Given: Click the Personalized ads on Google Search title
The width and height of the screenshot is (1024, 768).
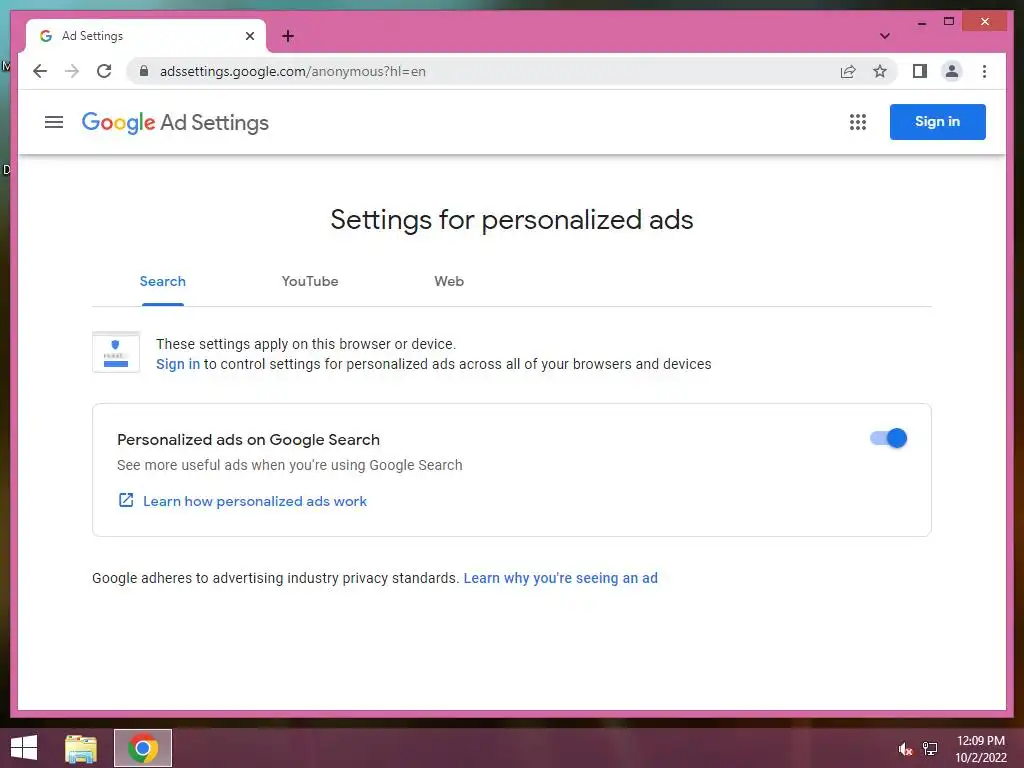Looking at the screenshot, I should coord(248,440).
